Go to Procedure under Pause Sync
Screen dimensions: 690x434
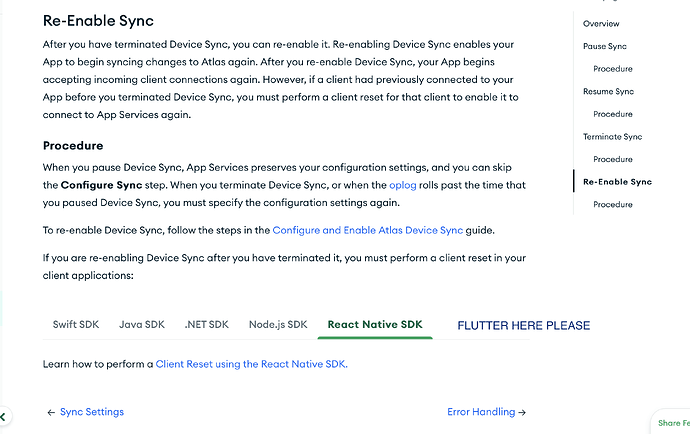click(x=612, y=69)
